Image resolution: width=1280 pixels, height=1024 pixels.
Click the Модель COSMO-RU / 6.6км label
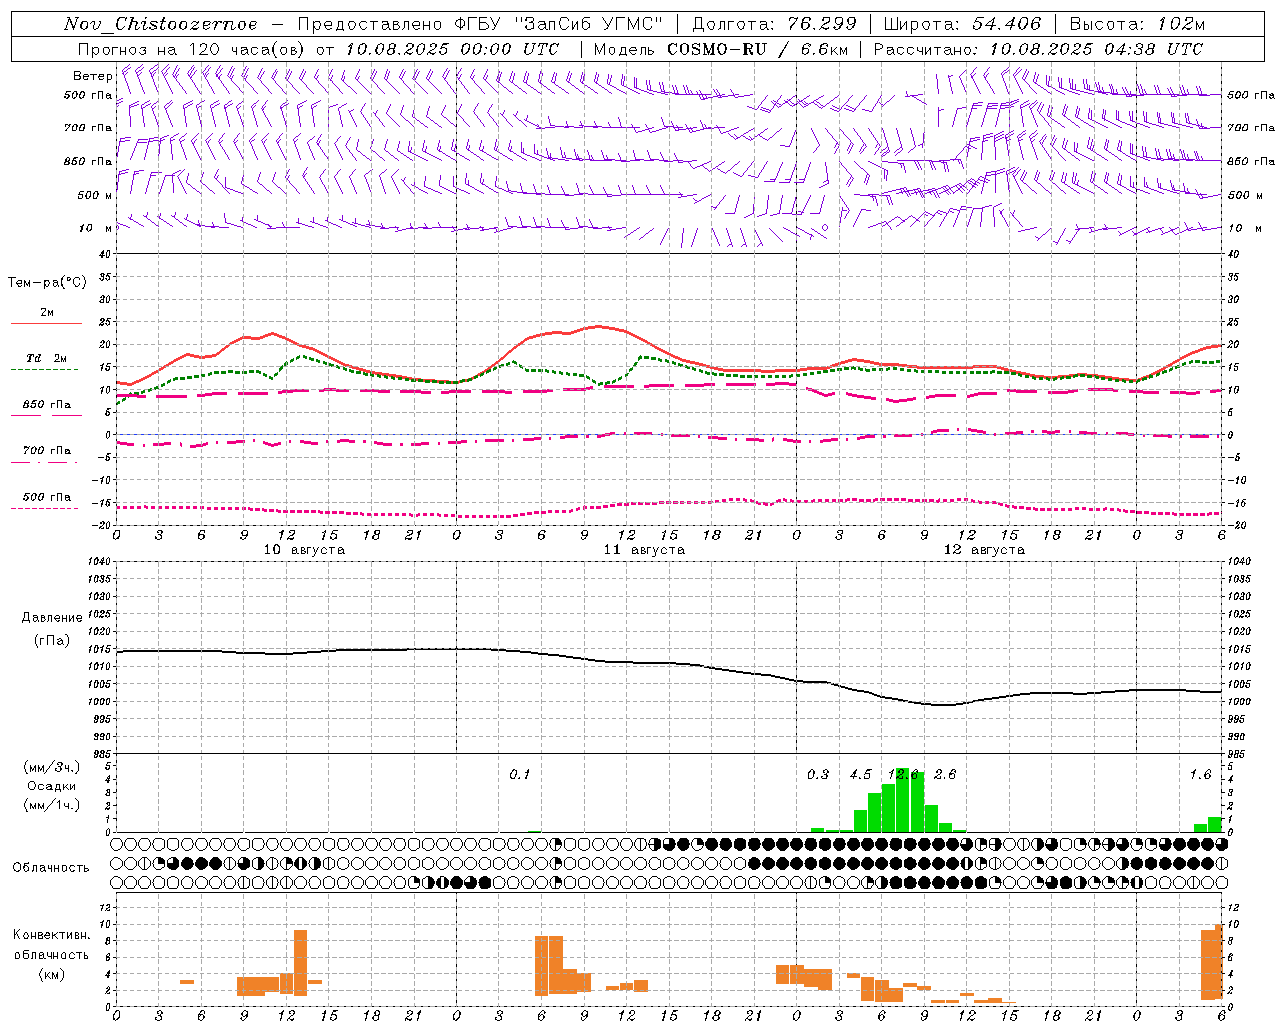click(x=721, y=49)
